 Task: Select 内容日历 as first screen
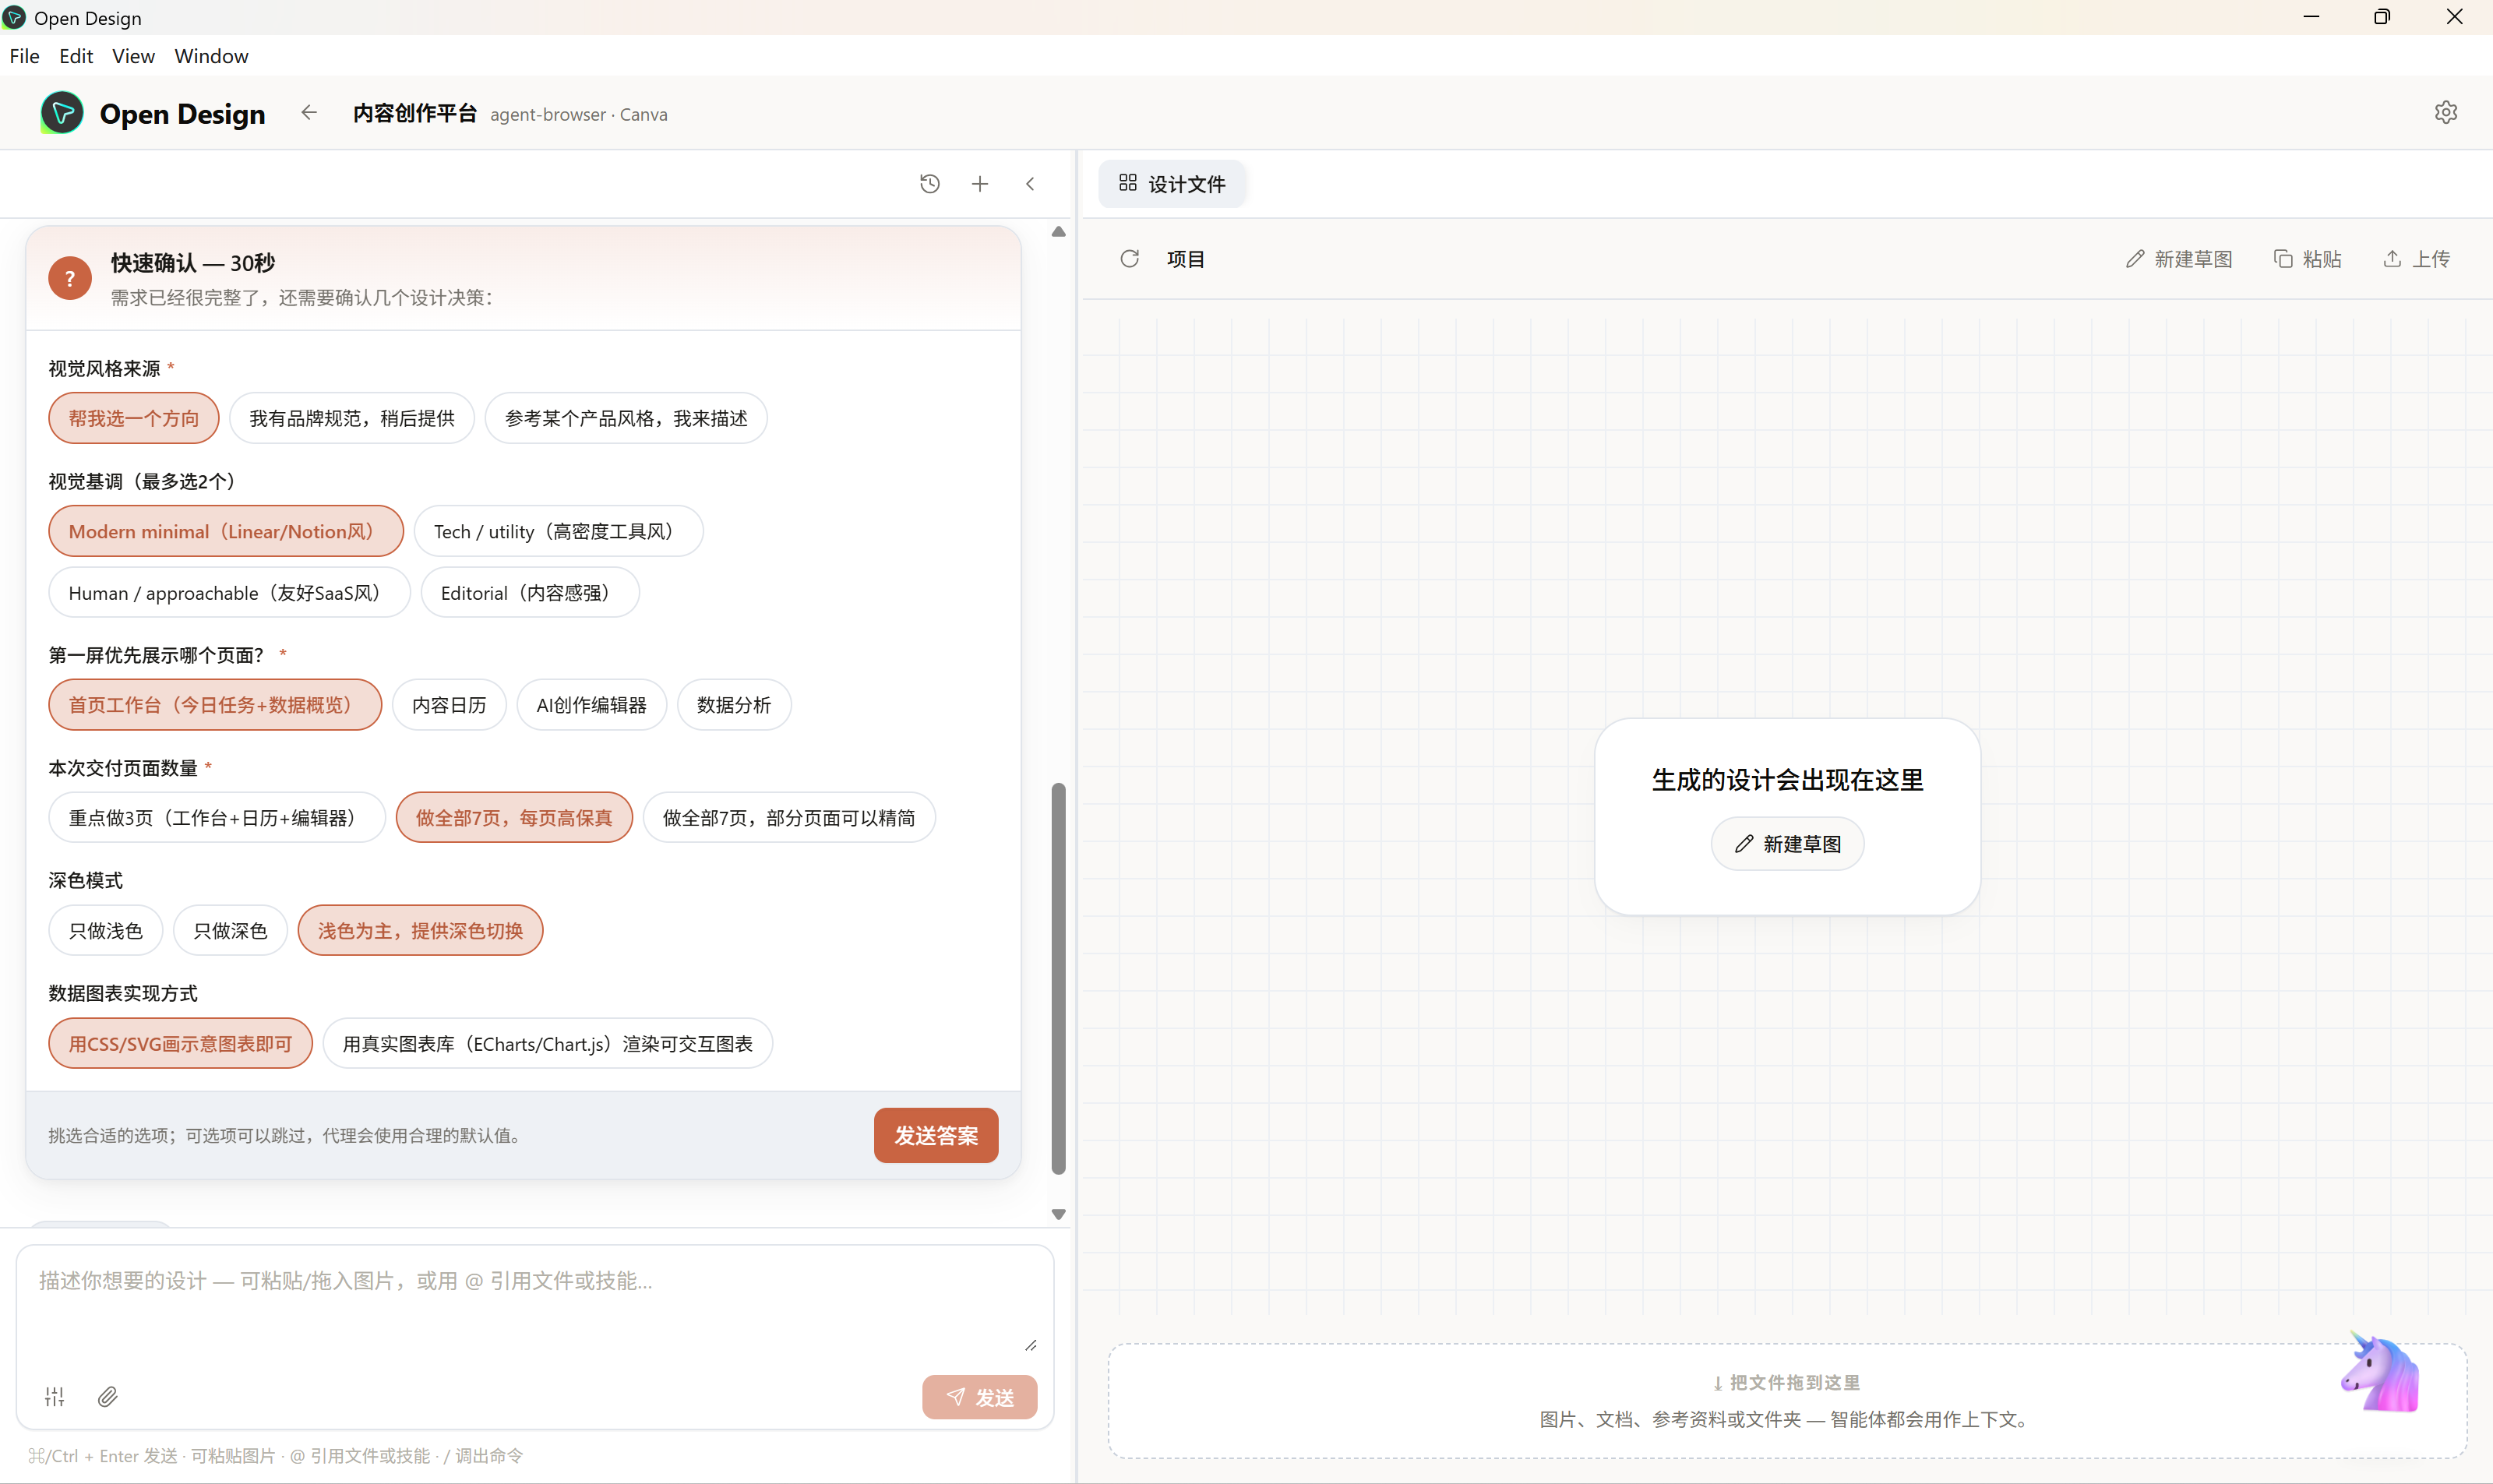point(449,705)
